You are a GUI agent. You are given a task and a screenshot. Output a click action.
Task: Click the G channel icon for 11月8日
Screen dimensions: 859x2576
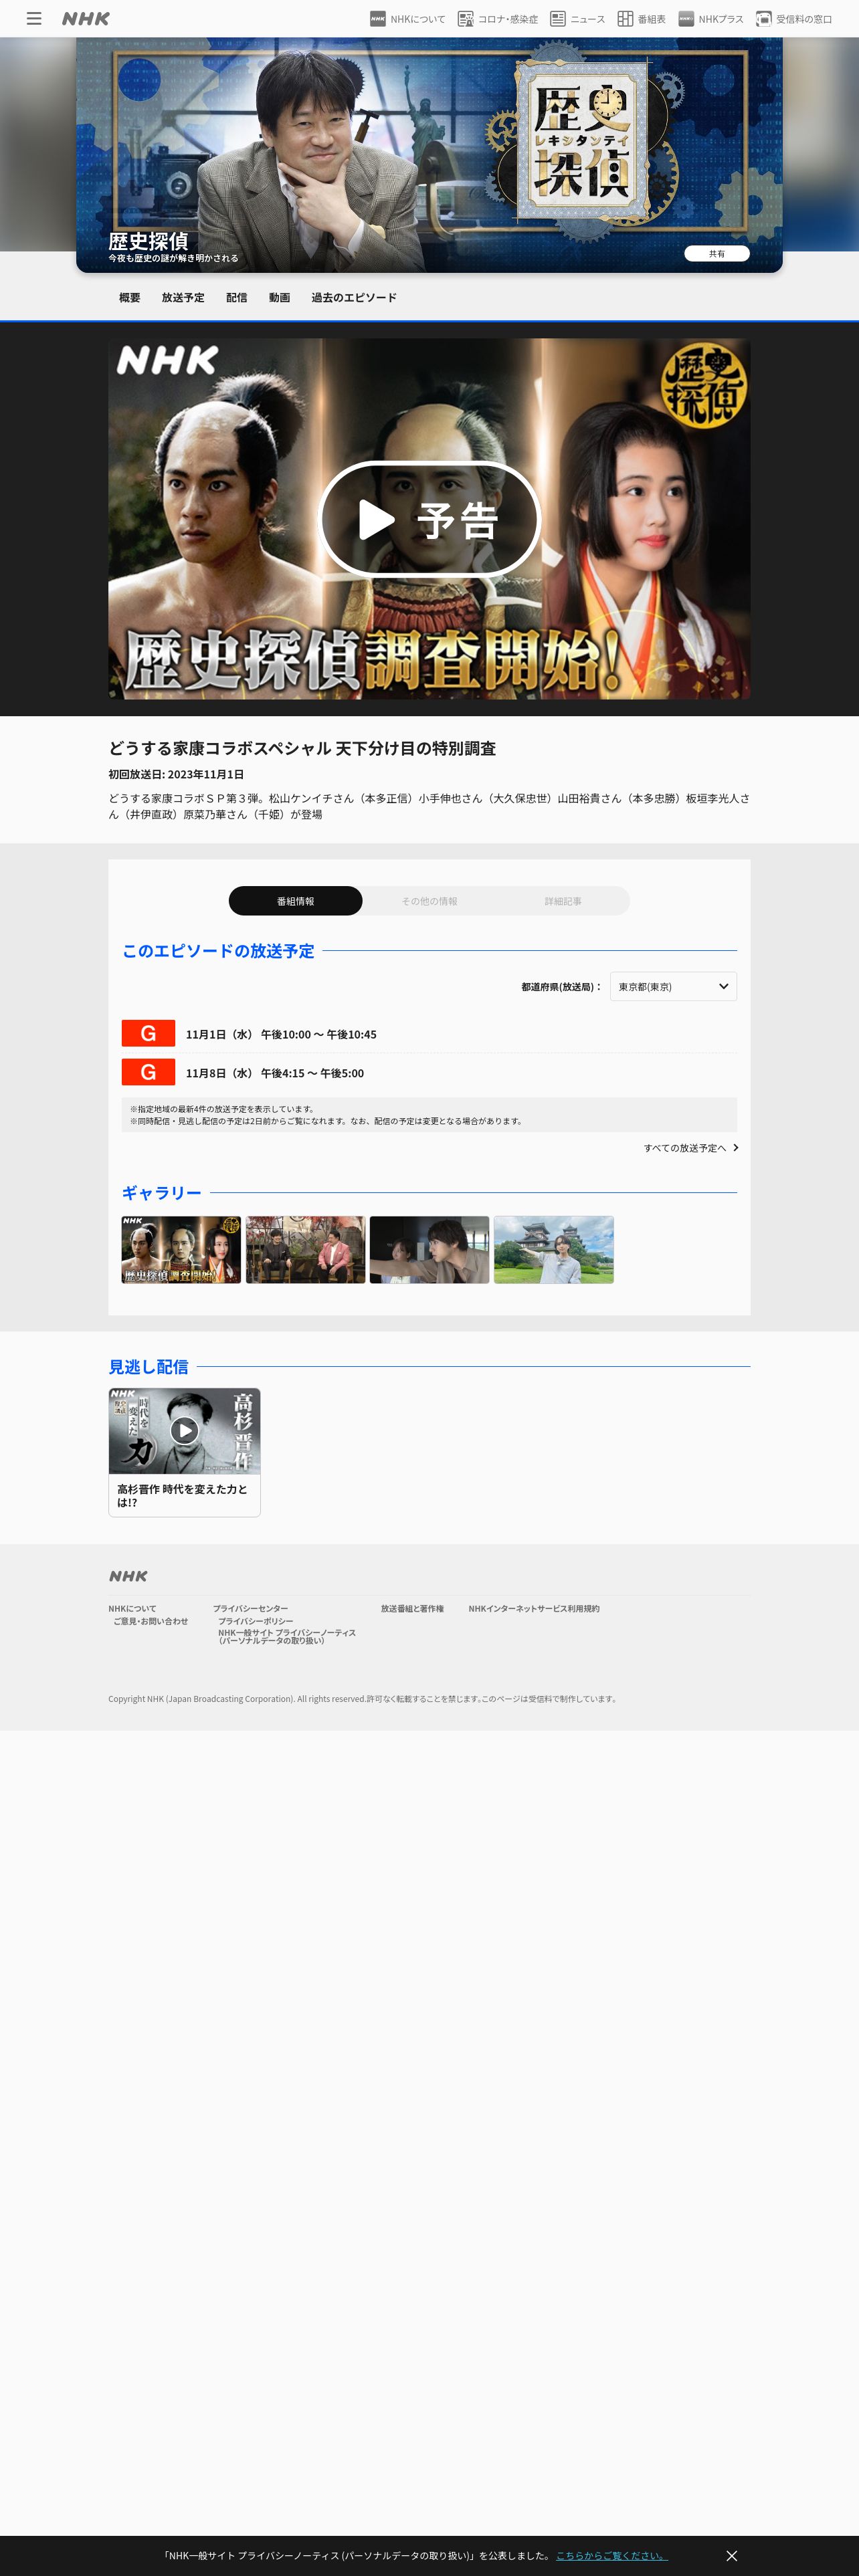pos(148,1072)
